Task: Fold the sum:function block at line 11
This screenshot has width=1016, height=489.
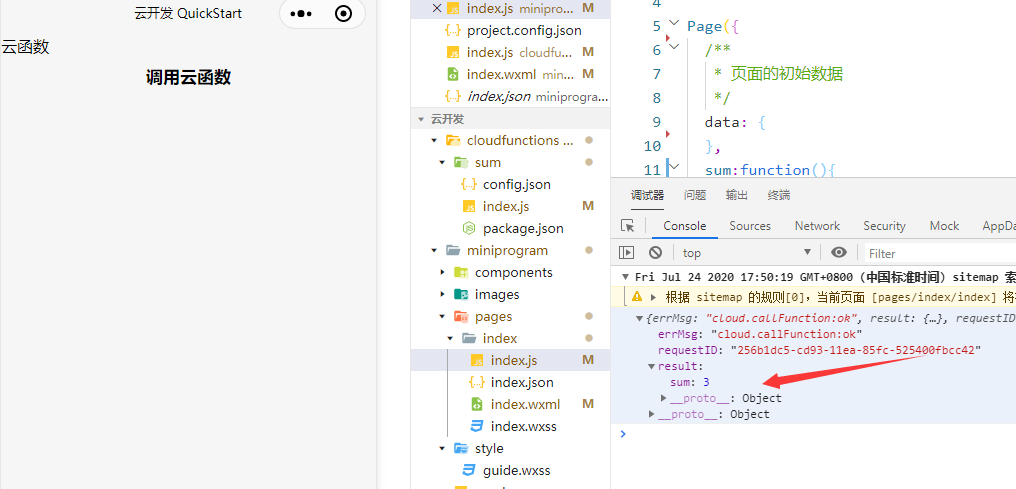Action: coord(674,166)
